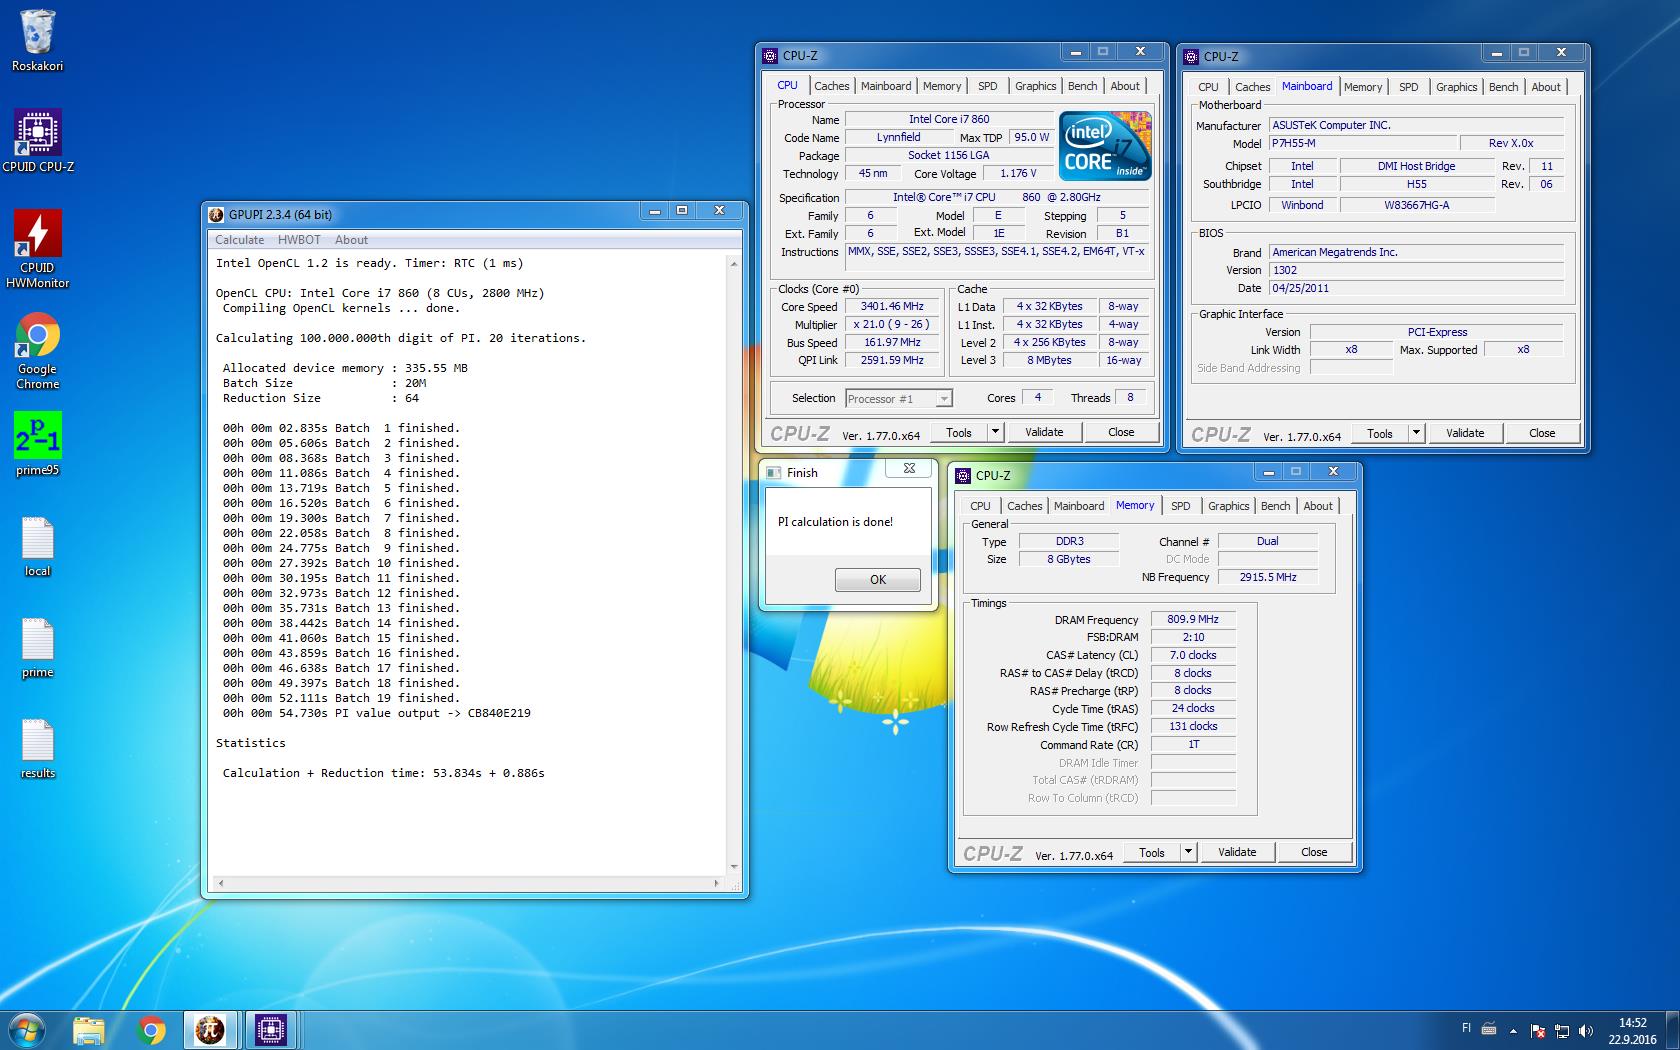Click the GPUPI title bar app icon
Screen dimensions: 1680x1050
216,214
